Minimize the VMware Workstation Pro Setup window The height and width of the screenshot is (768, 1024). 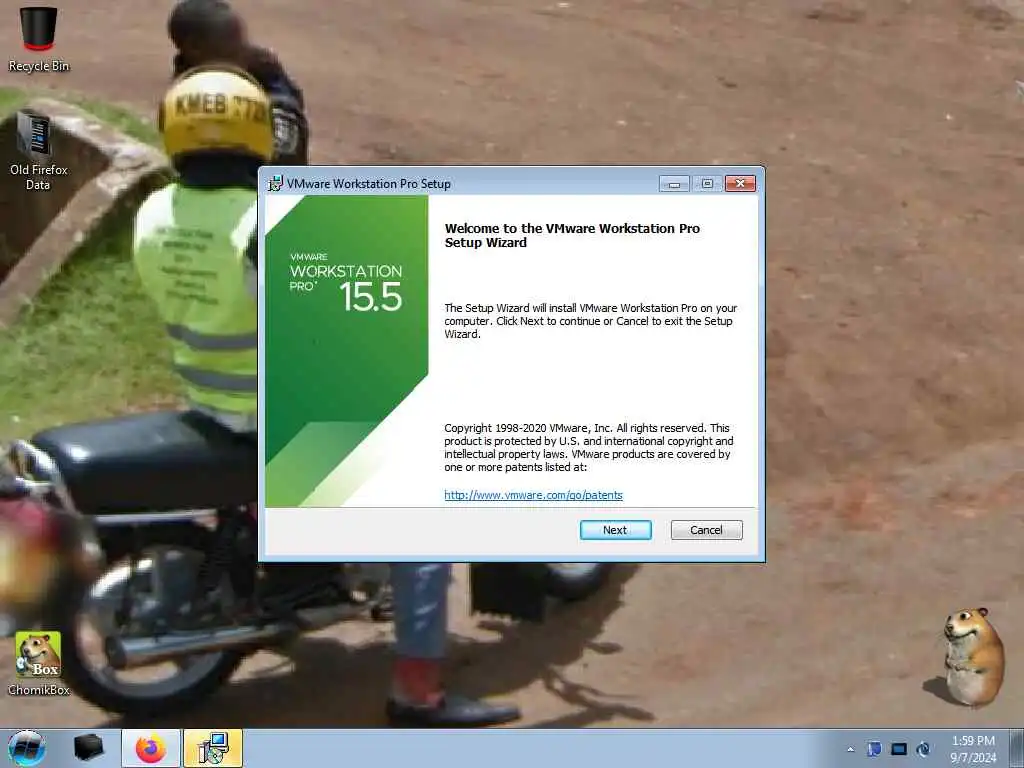674,184
